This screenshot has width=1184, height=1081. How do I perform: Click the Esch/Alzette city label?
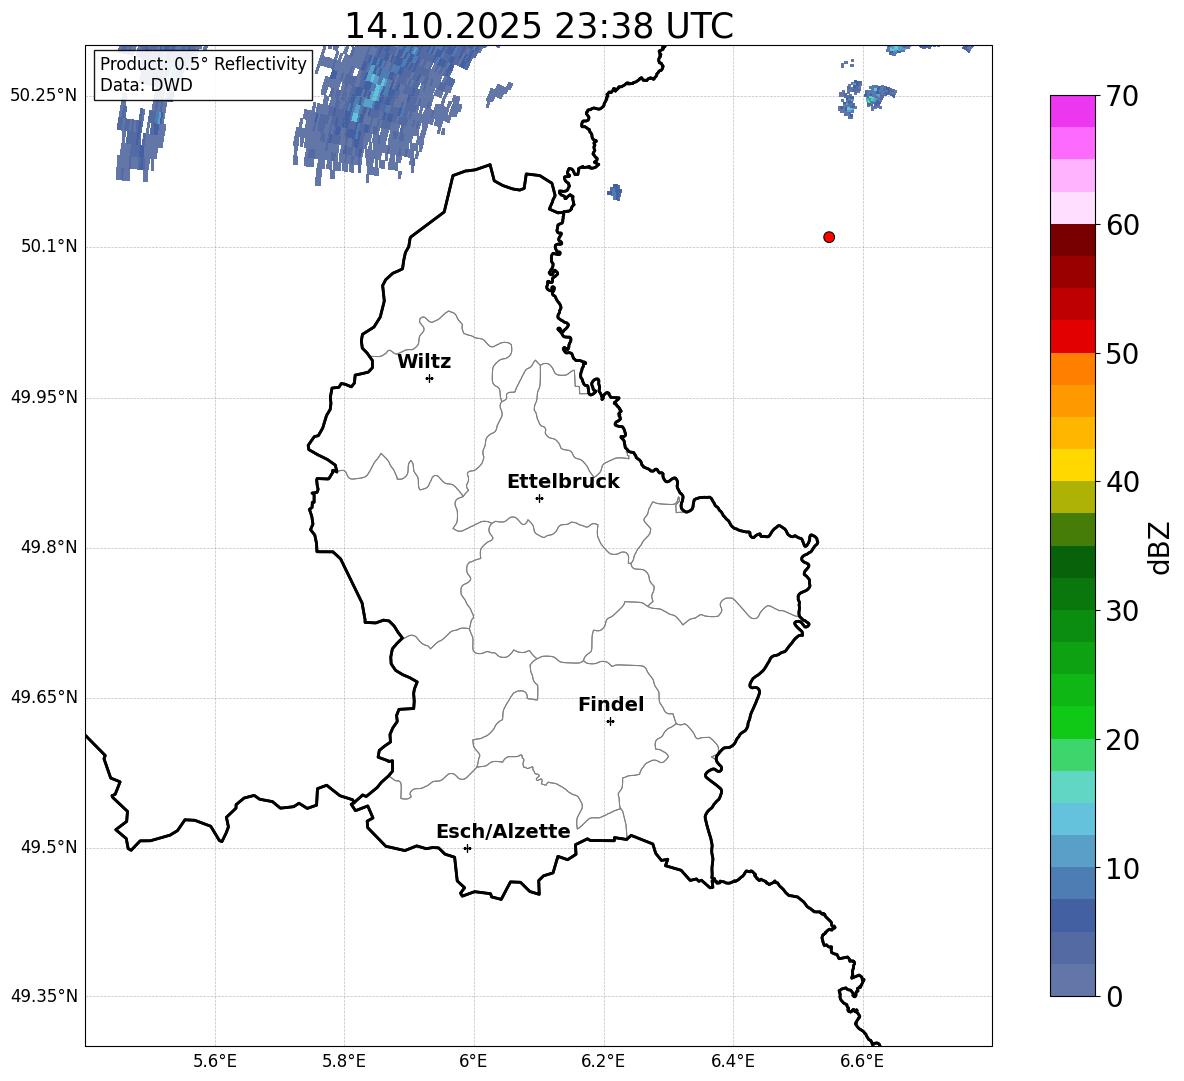pos(503,831)
